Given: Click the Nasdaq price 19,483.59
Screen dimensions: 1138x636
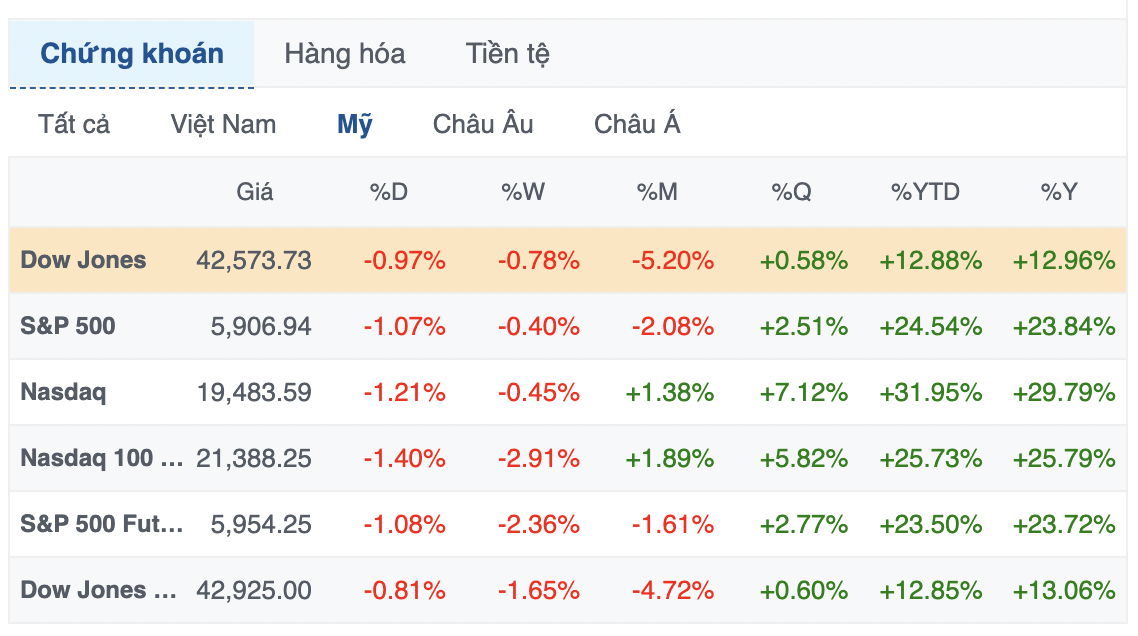Looking at the screenshot, I should (253, 392).
